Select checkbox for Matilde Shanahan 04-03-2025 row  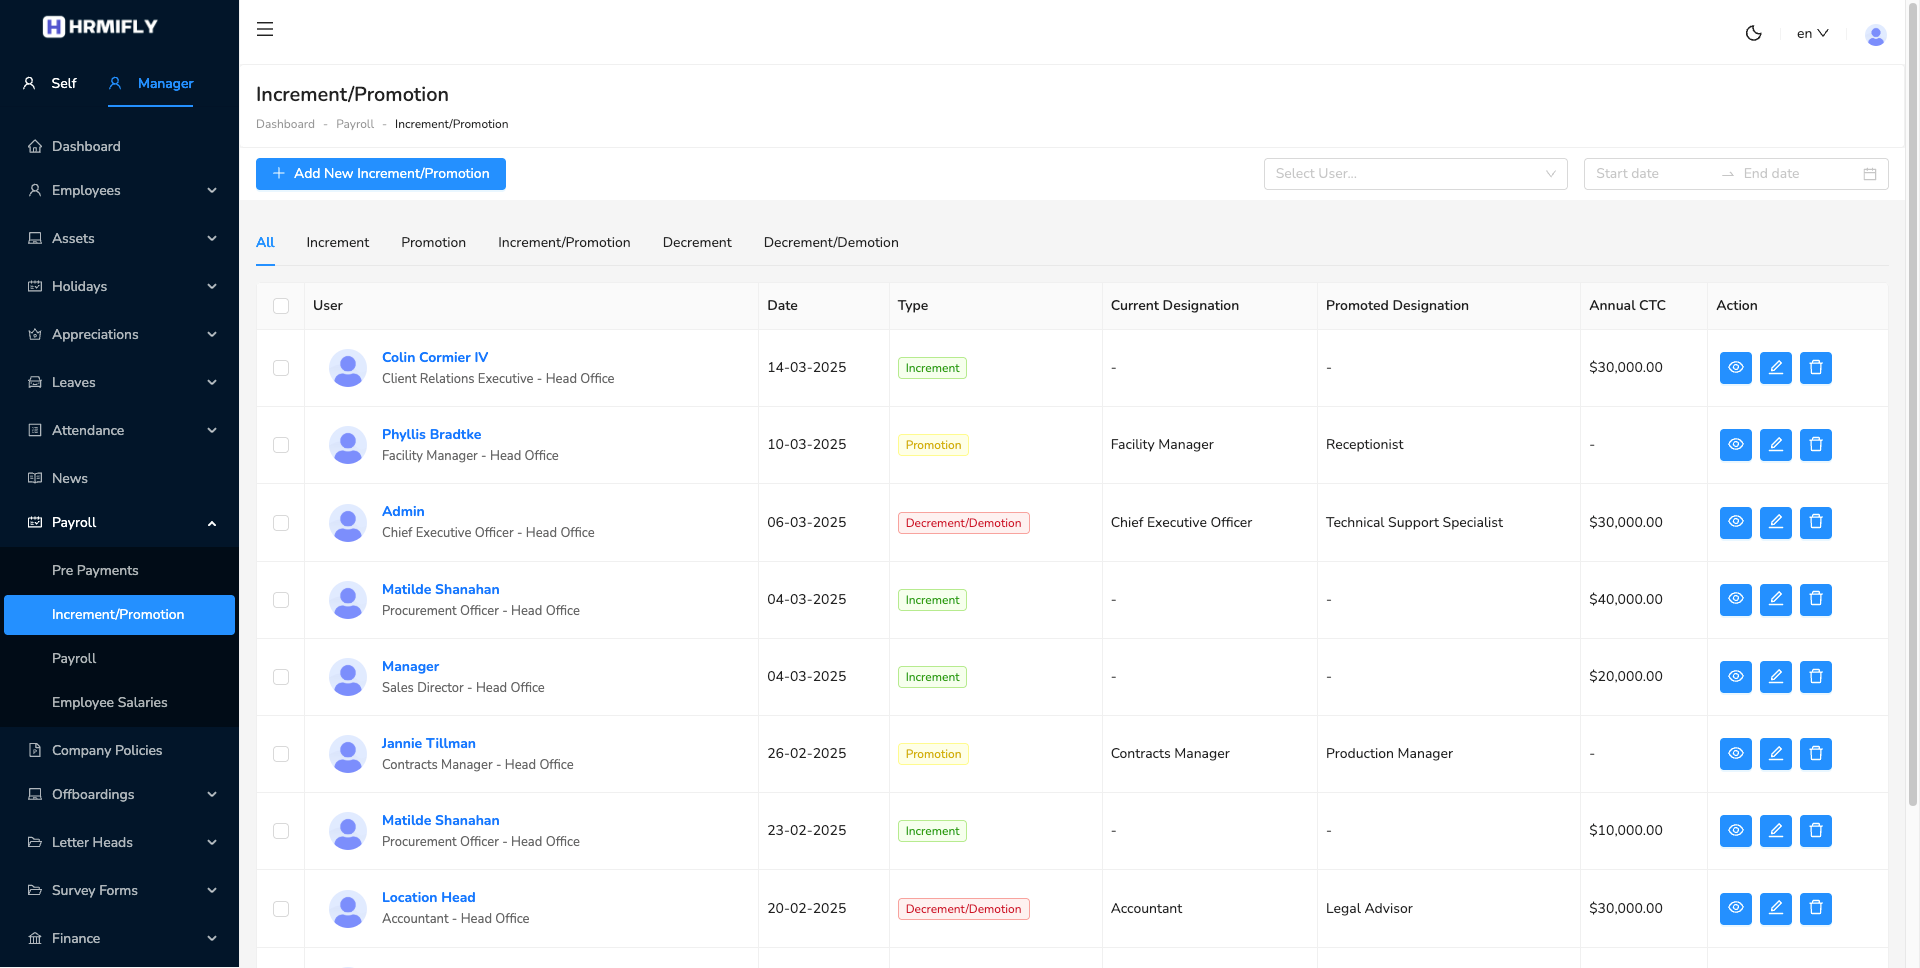pyautogui.click(x=281, y=600)
